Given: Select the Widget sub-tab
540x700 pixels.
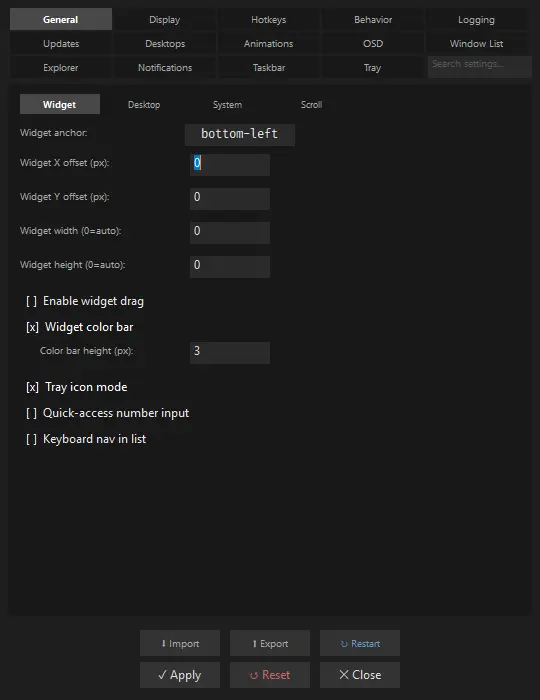Looking at the screenshot, I should 60,104.
